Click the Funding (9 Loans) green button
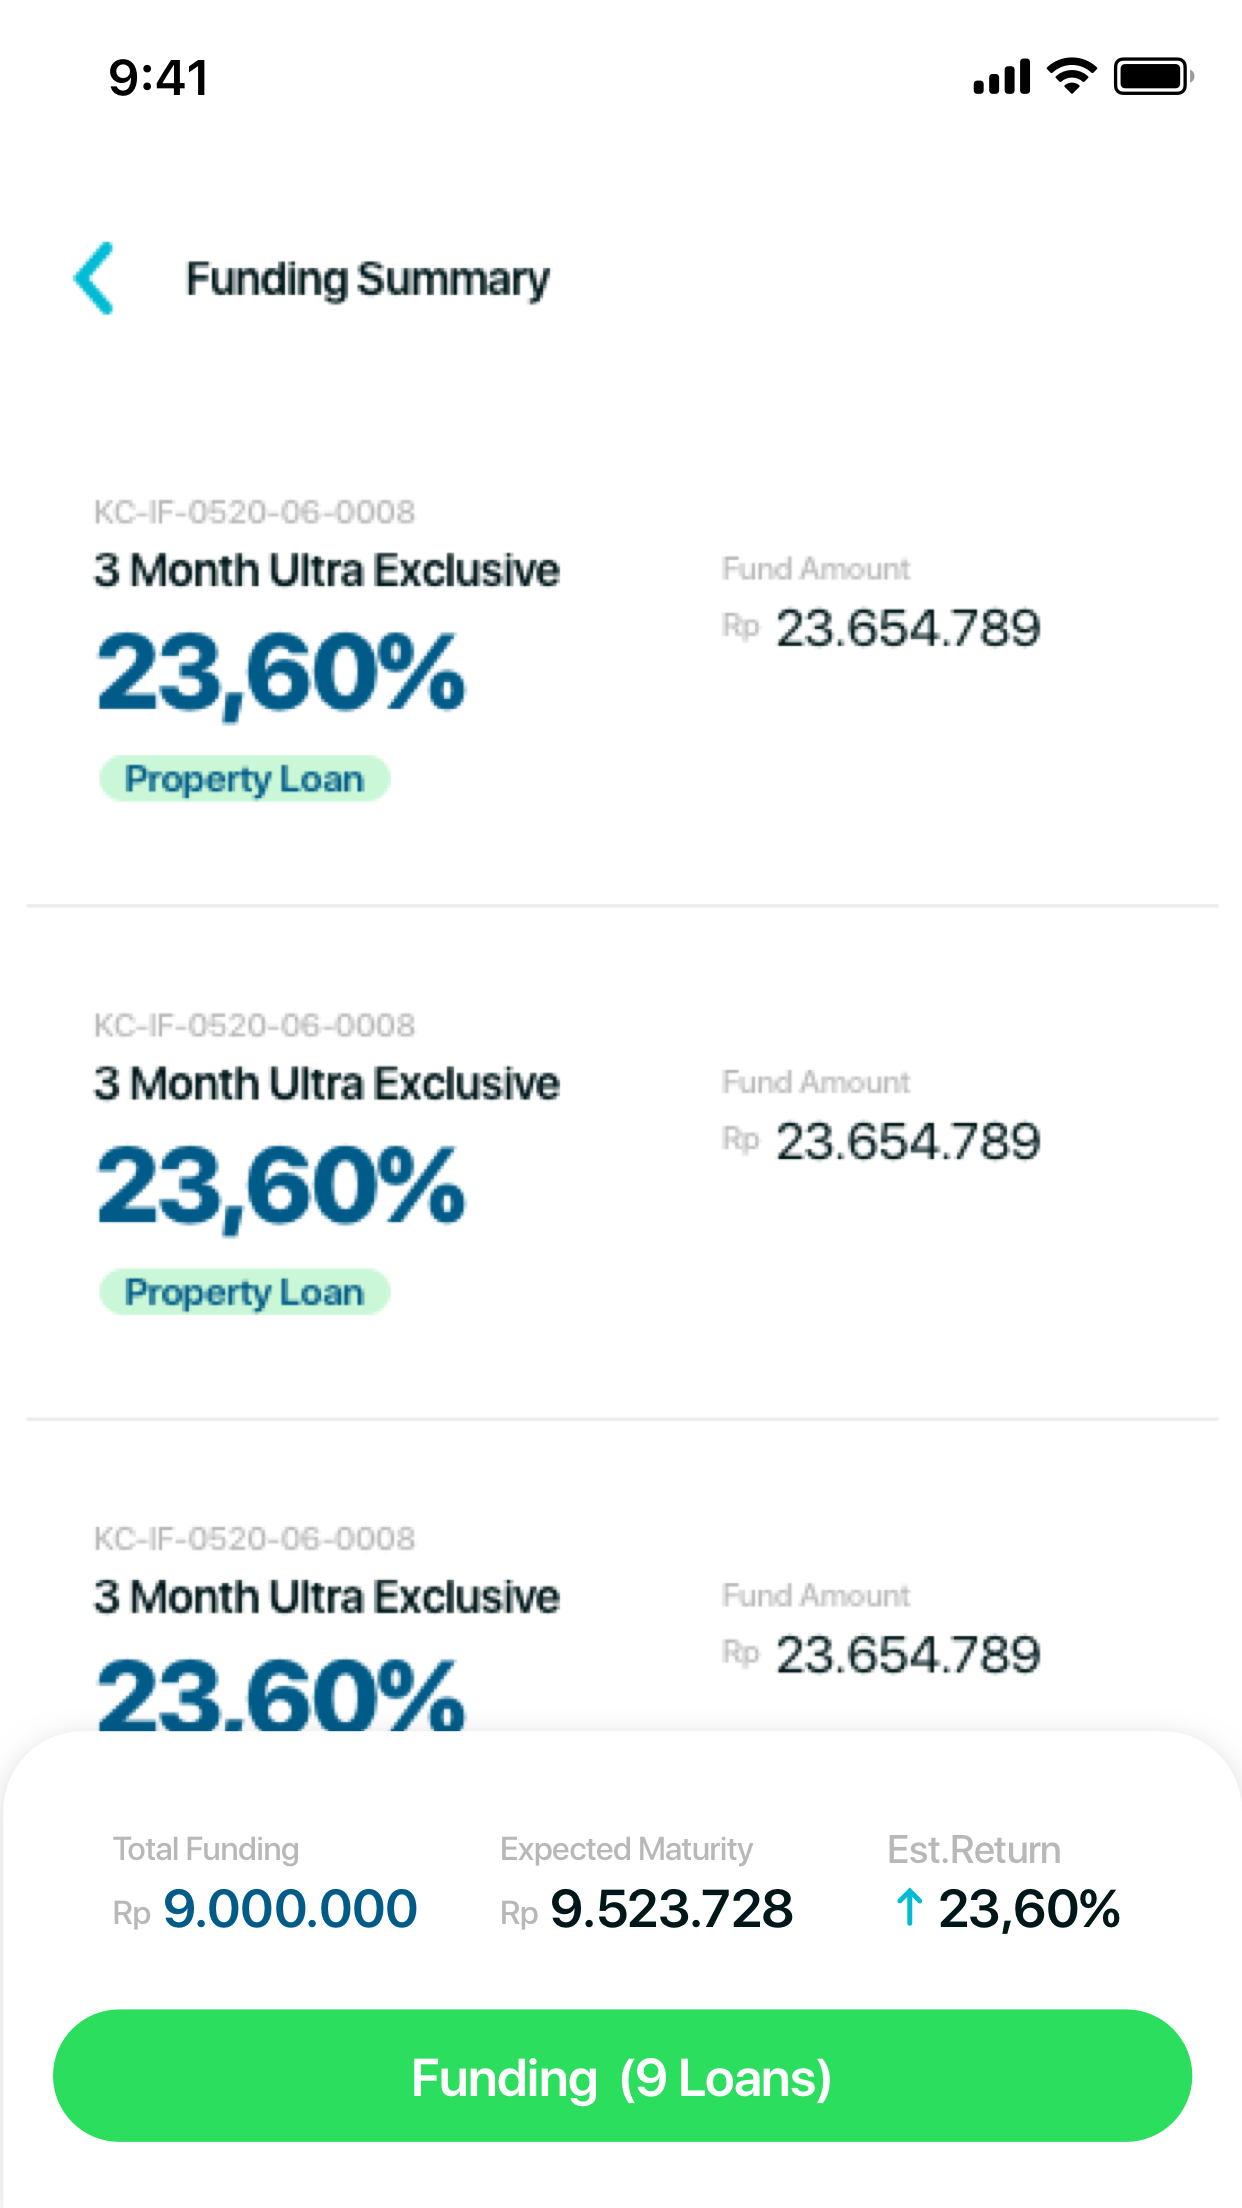This screenshot has height=2208, width=1242. [x=622, y=2076]
